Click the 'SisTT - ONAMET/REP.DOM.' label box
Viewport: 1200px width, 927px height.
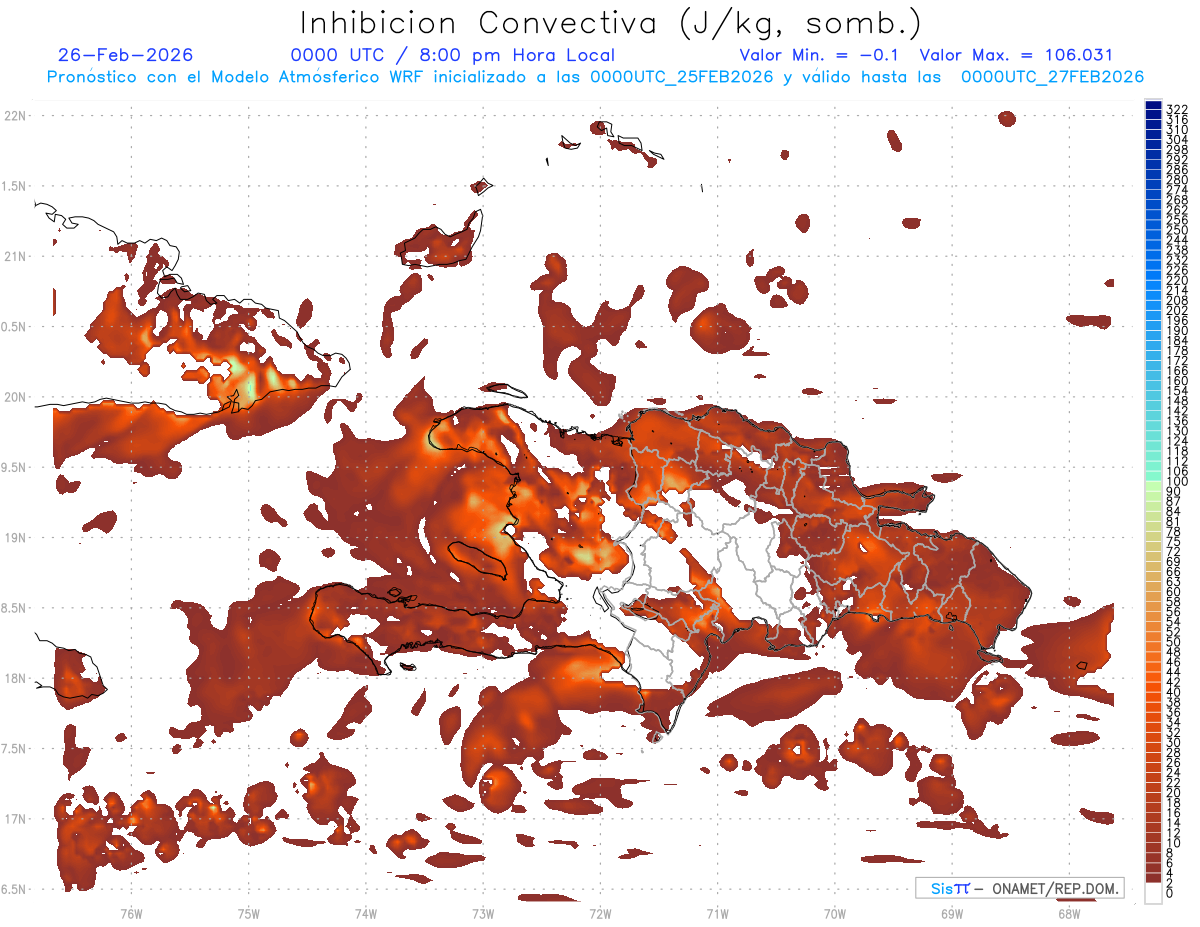coord(1019,888)
